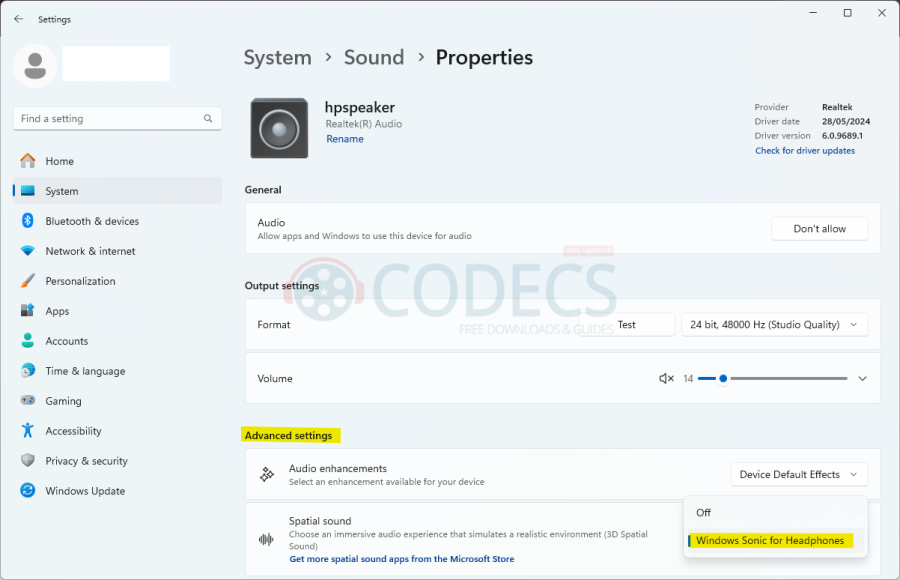Click the Gaming controller icon
This screenshot has width=900, height=580.
coord(28,400)
